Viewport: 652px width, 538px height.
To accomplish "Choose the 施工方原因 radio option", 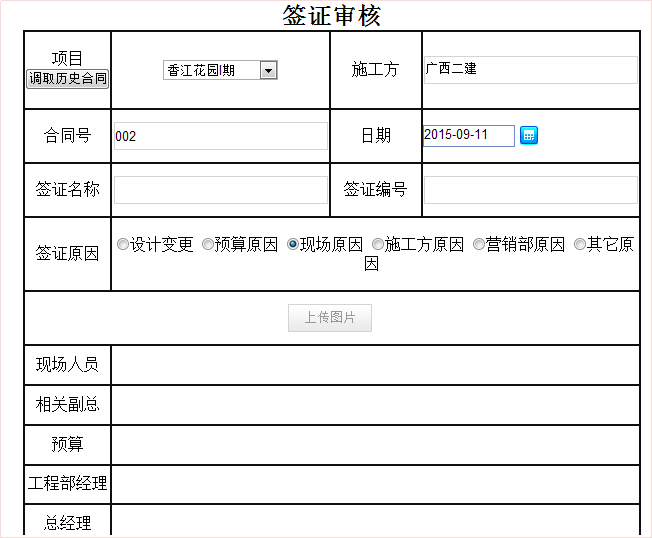I will (378, 244).
